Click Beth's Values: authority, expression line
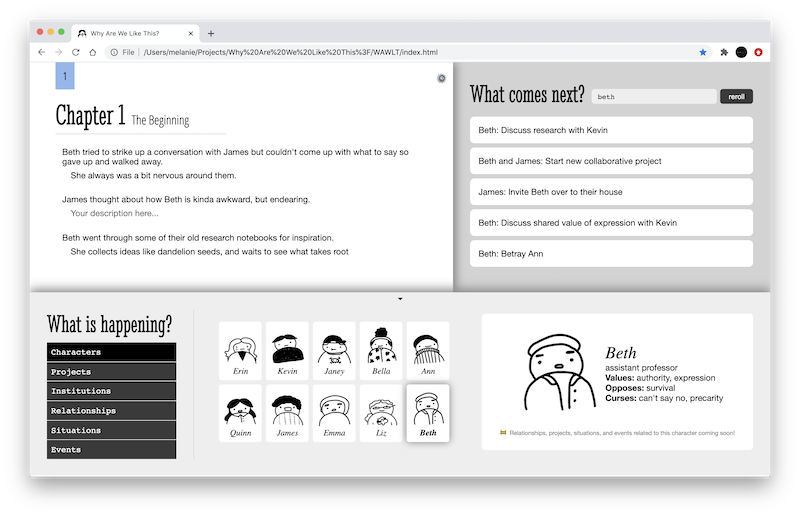Viewport: 800px width, 516px height. (x=660, y=378)
